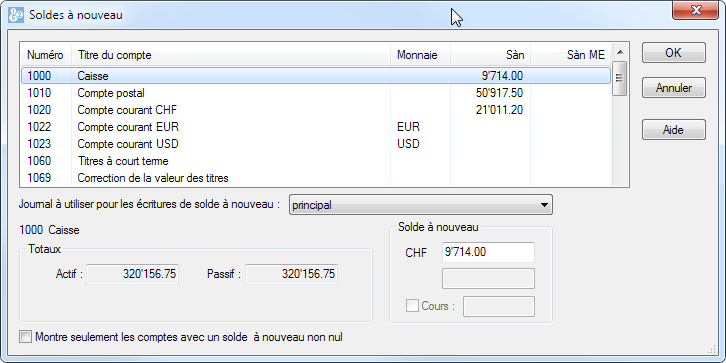Edit the CHF solde à nouveau field
This screenshot has width=726, height=363.
488,252
